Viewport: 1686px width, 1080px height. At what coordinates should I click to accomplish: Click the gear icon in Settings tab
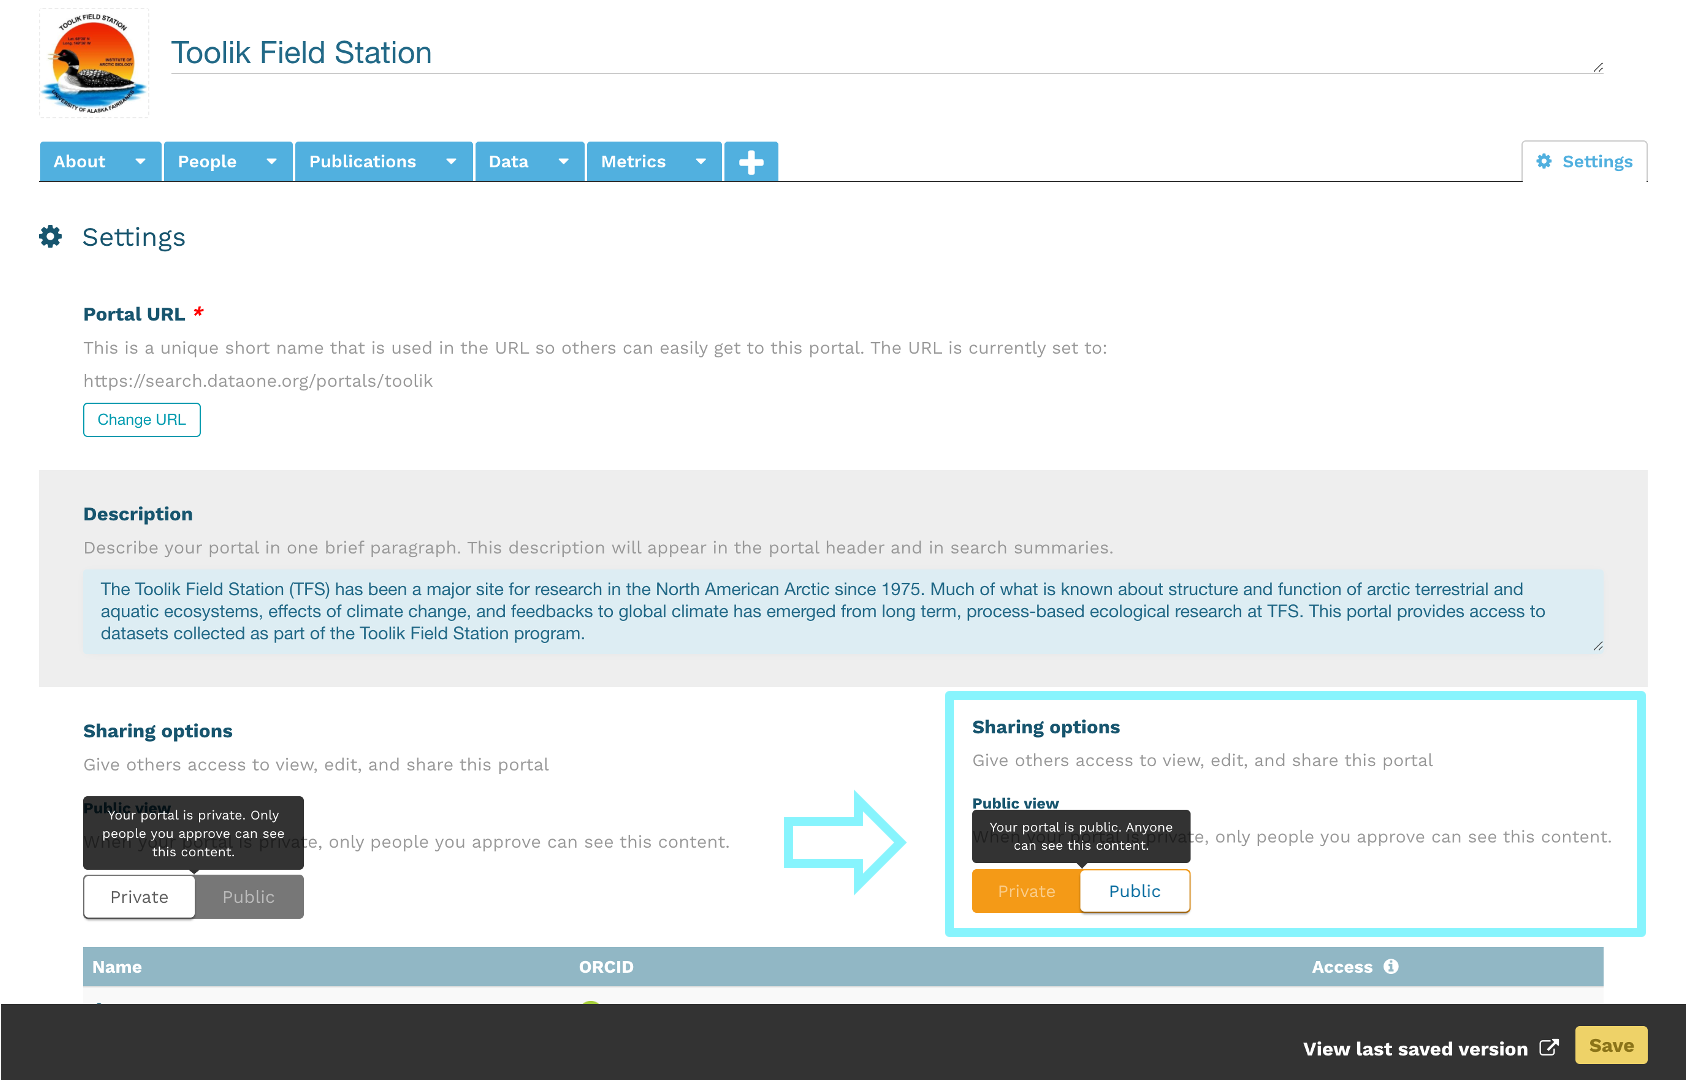coord(1544,161)
